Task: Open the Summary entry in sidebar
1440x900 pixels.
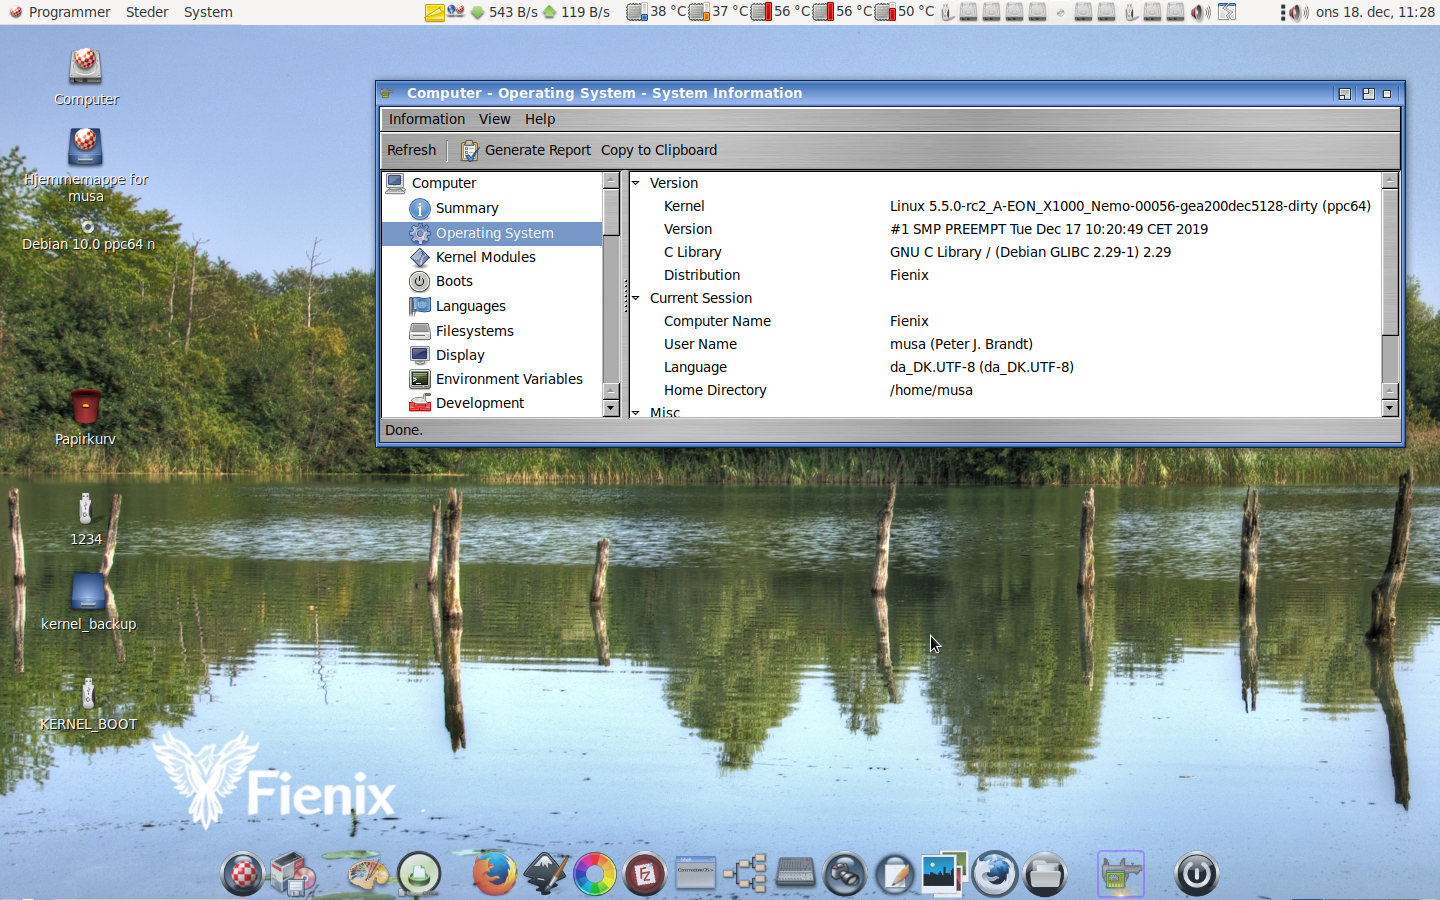Action: [x=466, y=208]
